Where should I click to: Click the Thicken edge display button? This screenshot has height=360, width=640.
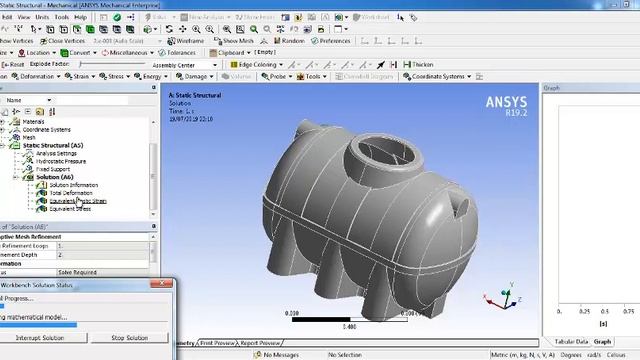418,64
